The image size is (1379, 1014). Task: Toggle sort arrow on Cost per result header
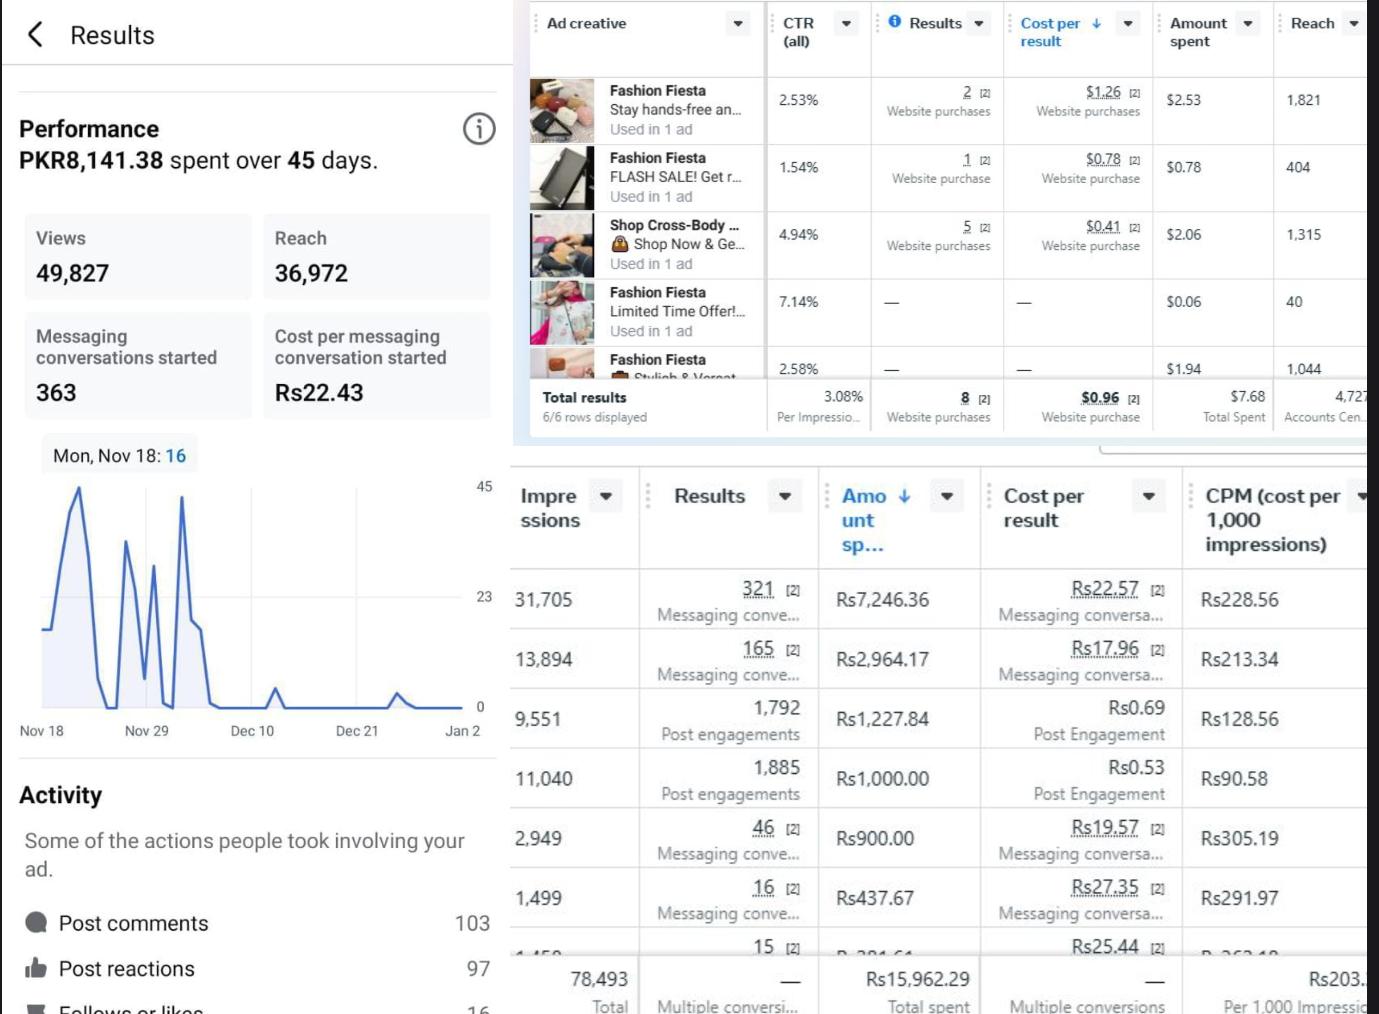(1096, 23)
